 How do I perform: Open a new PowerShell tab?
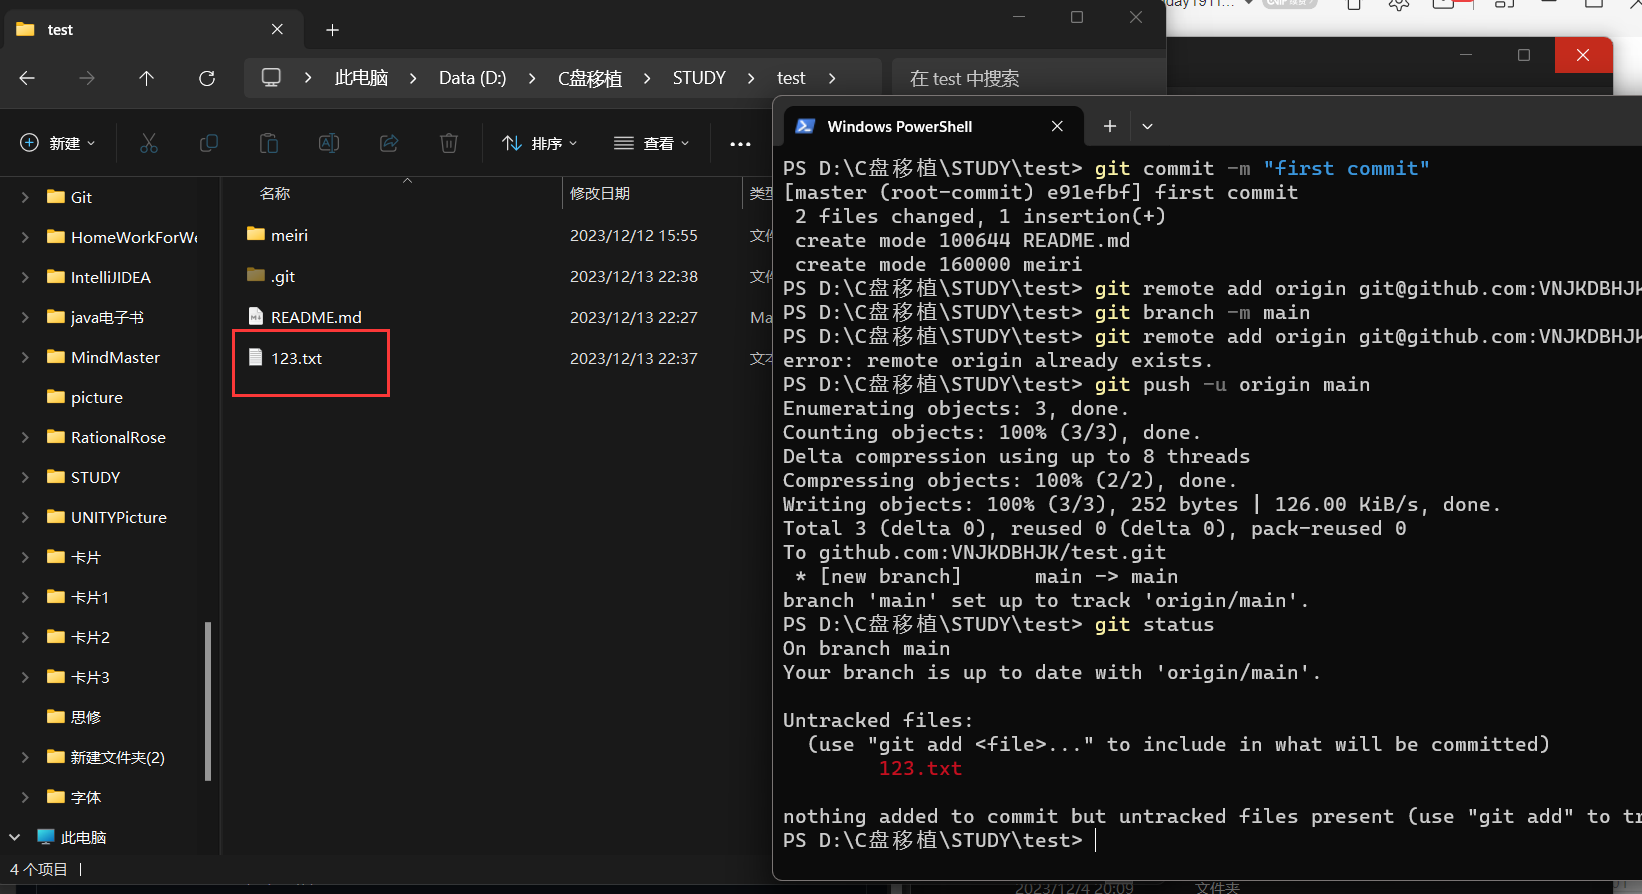[x=1110, y=126]
